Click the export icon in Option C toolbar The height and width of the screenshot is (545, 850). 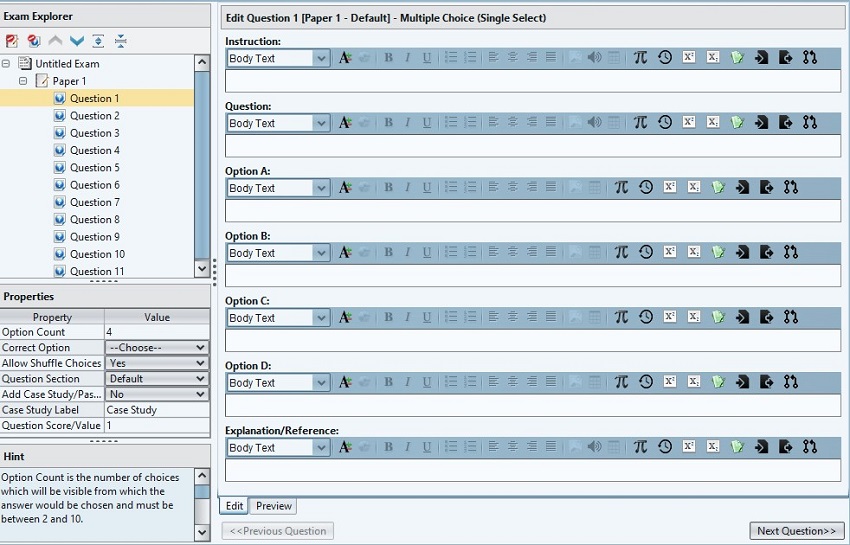coord(767,317)
